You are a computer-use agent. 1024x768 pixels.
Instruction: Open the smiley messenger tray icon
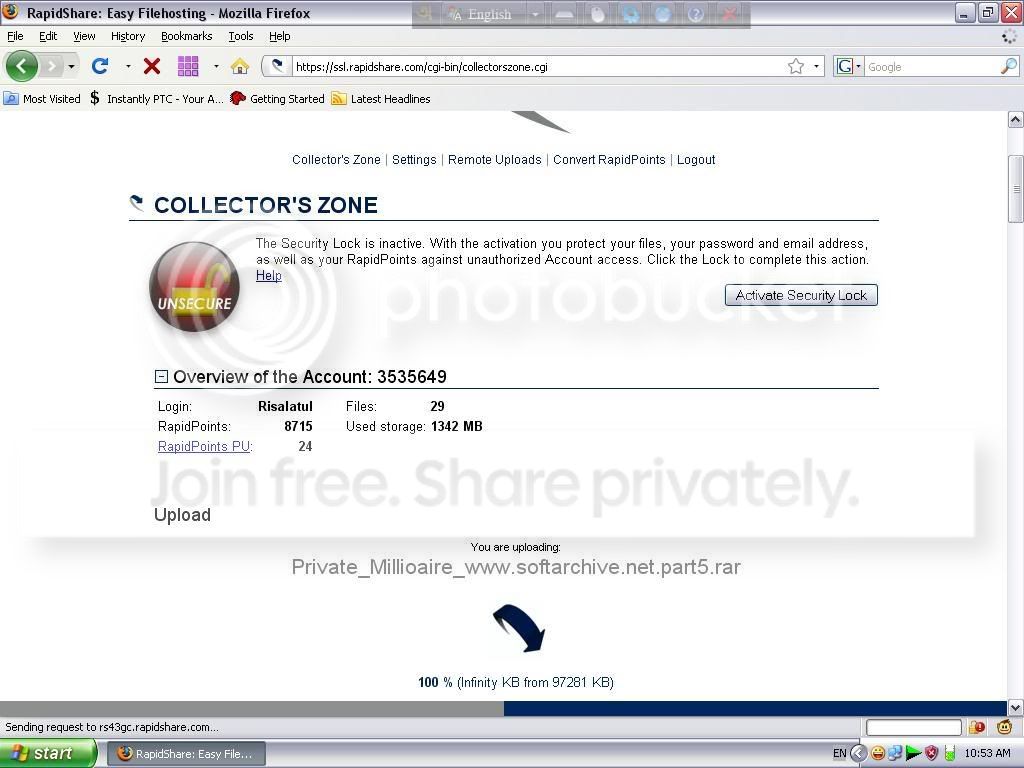(x=878, y=754)
